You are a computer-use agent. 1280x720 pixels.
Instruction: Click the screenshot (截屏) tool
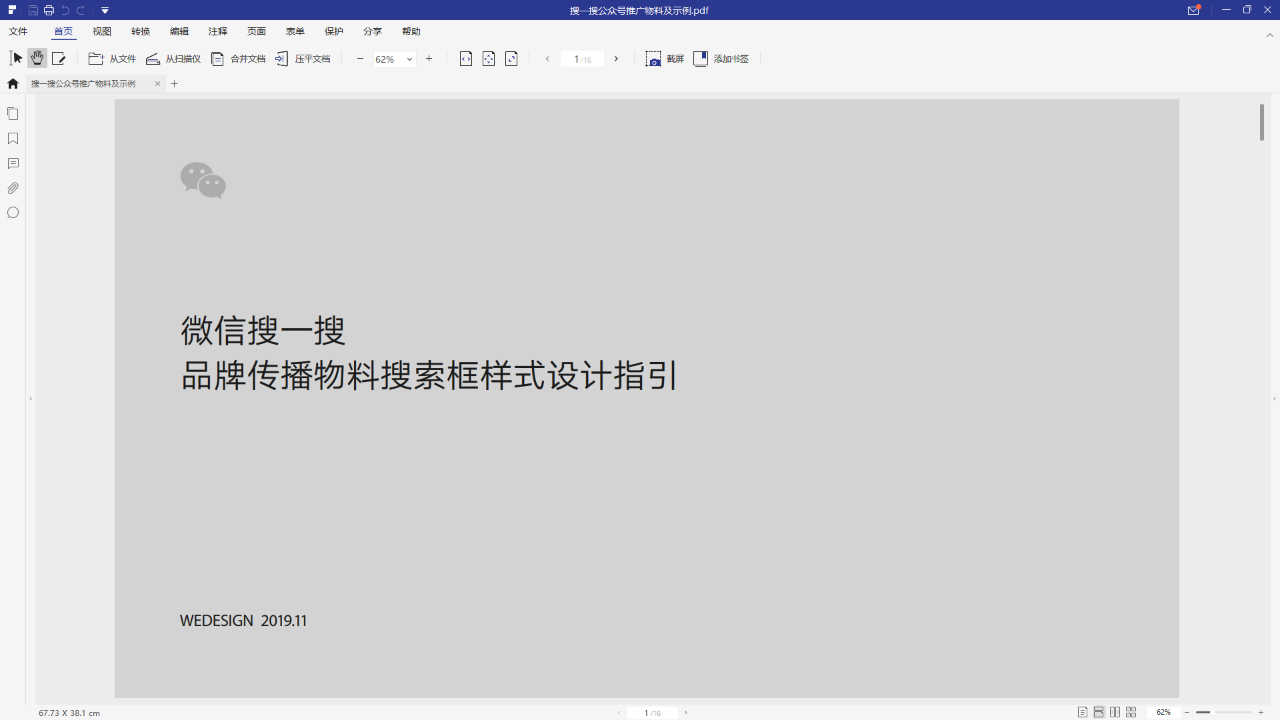click(x=665, y=59)
